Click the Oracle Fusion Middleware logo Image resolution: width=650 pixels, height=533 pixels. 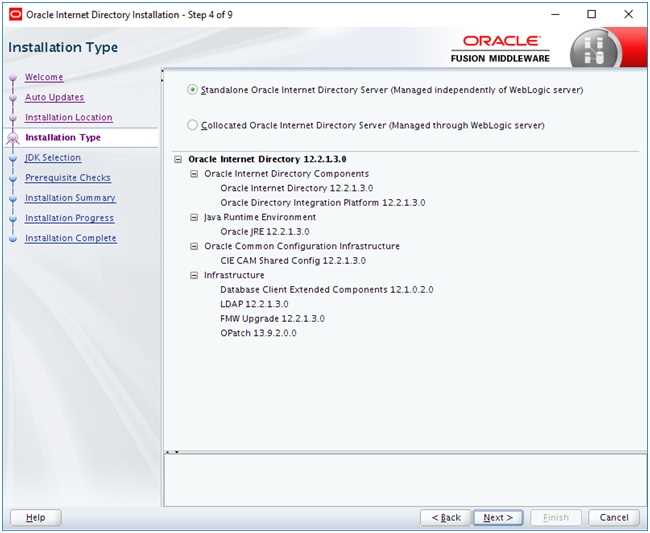[500, 49]
